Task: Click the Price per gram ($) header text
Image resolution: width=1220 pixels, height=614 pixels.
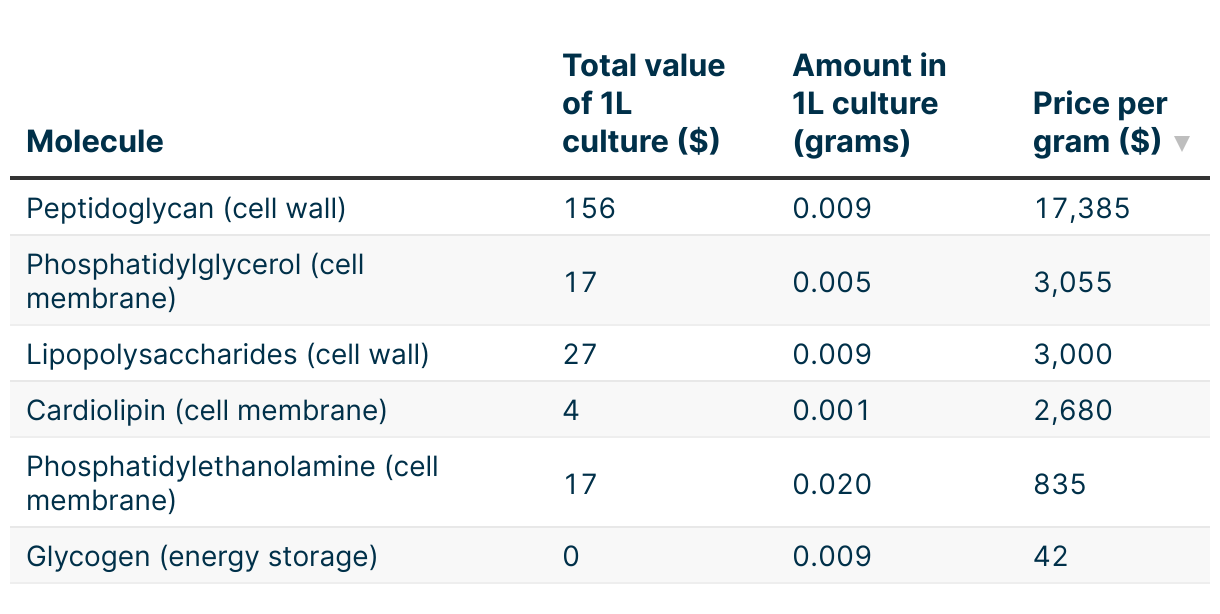Action: tap(1099, 122)
